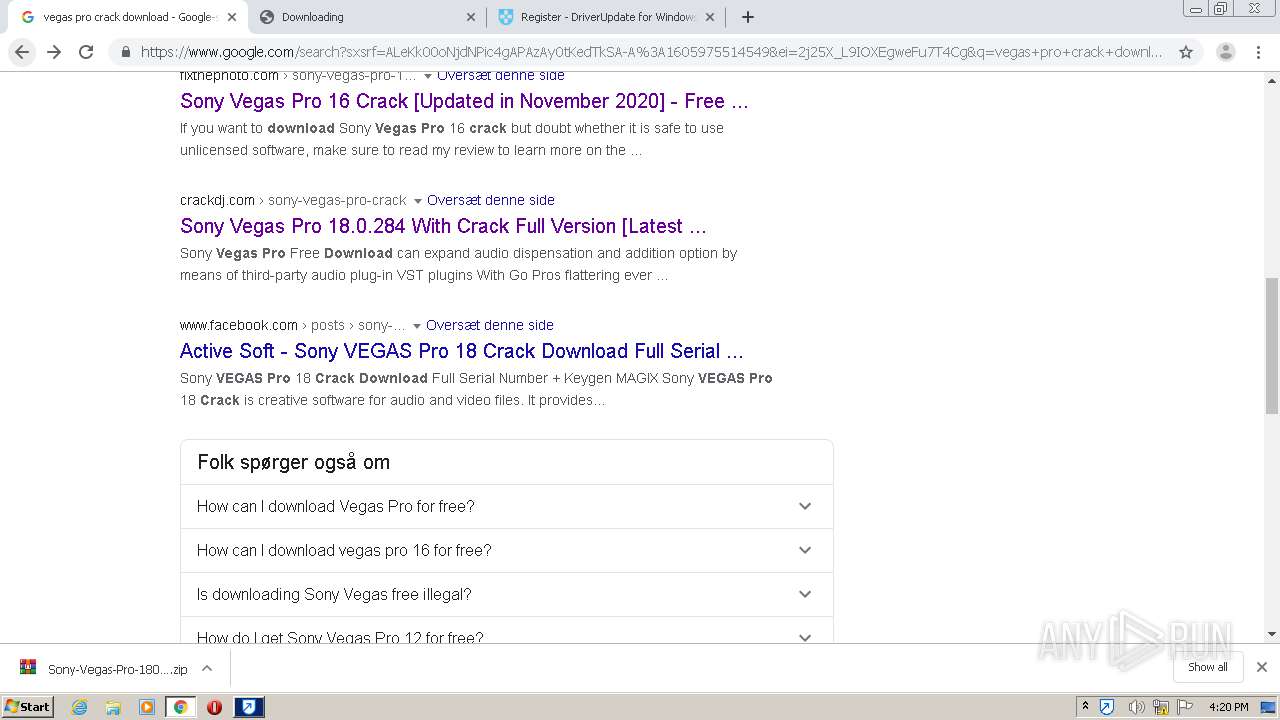Open dropdown arrow next to www.facebook.com URL
This screenshot has height=720, width=1280.
click(417, 326)
